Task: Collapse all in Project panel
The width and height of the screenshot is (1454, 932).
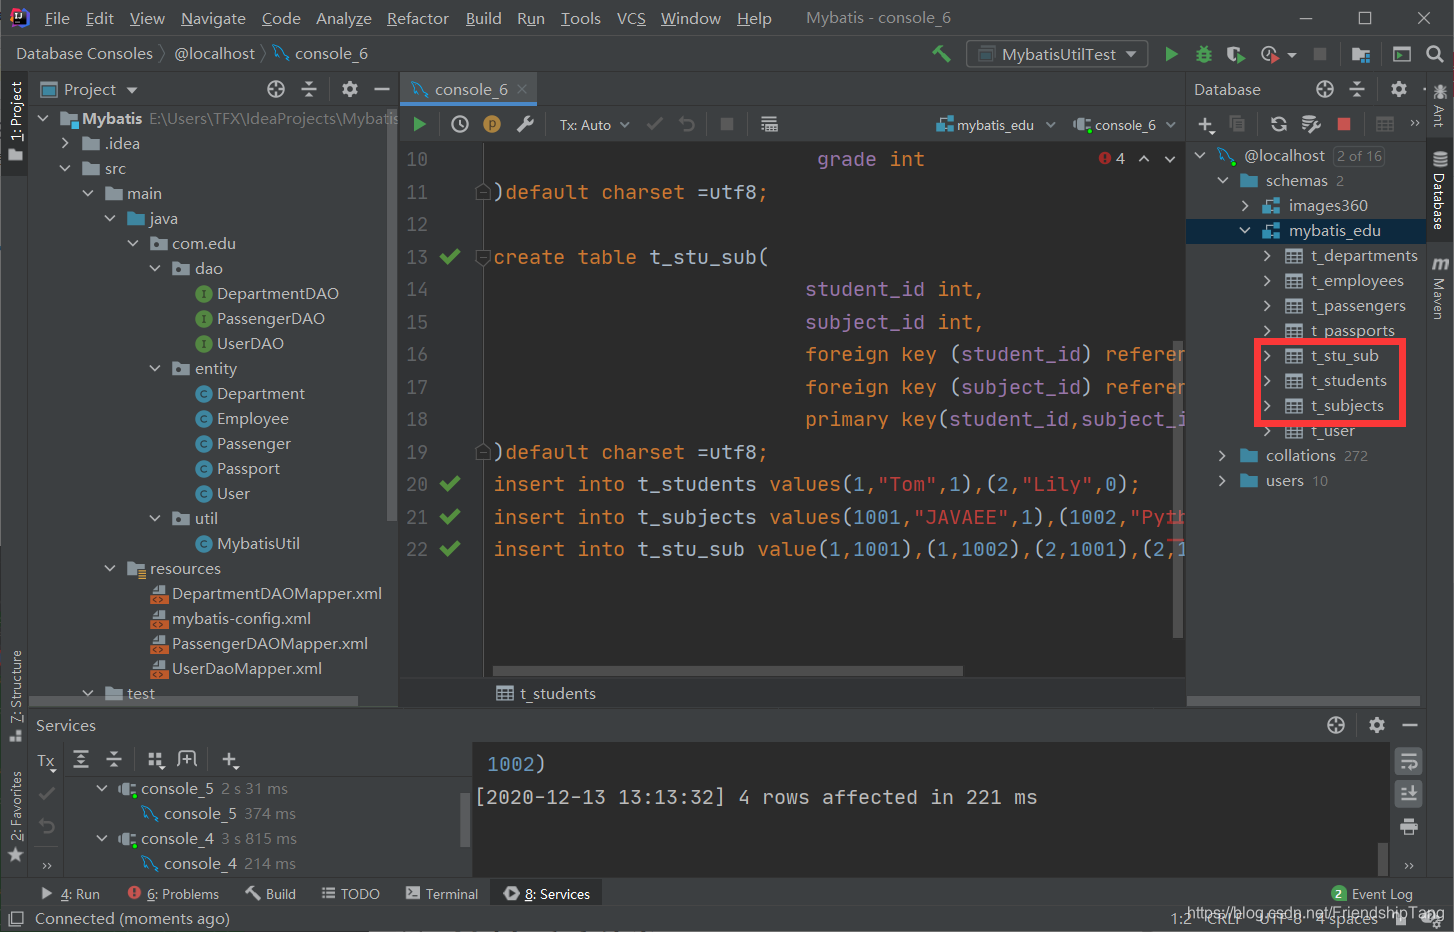Action: coord(309,89)
